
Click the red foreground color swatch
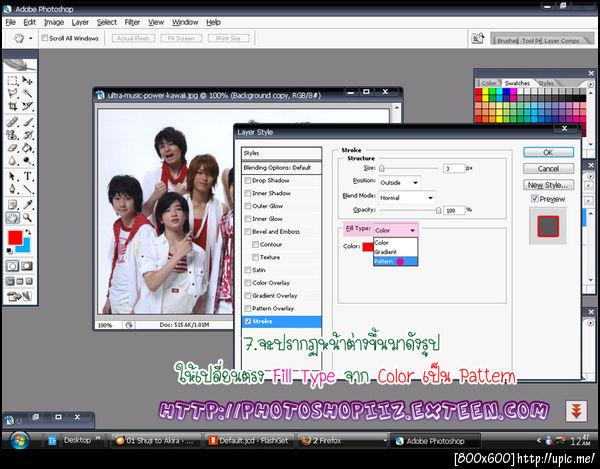click(x=15, y=238)
